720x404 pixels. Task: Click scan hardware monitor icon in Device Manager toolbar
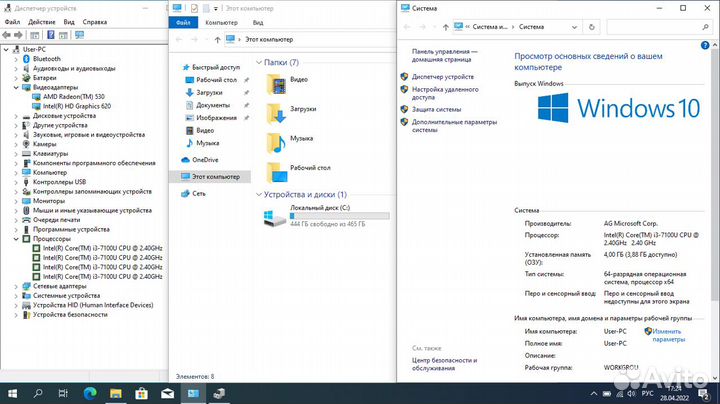(79, 35)
